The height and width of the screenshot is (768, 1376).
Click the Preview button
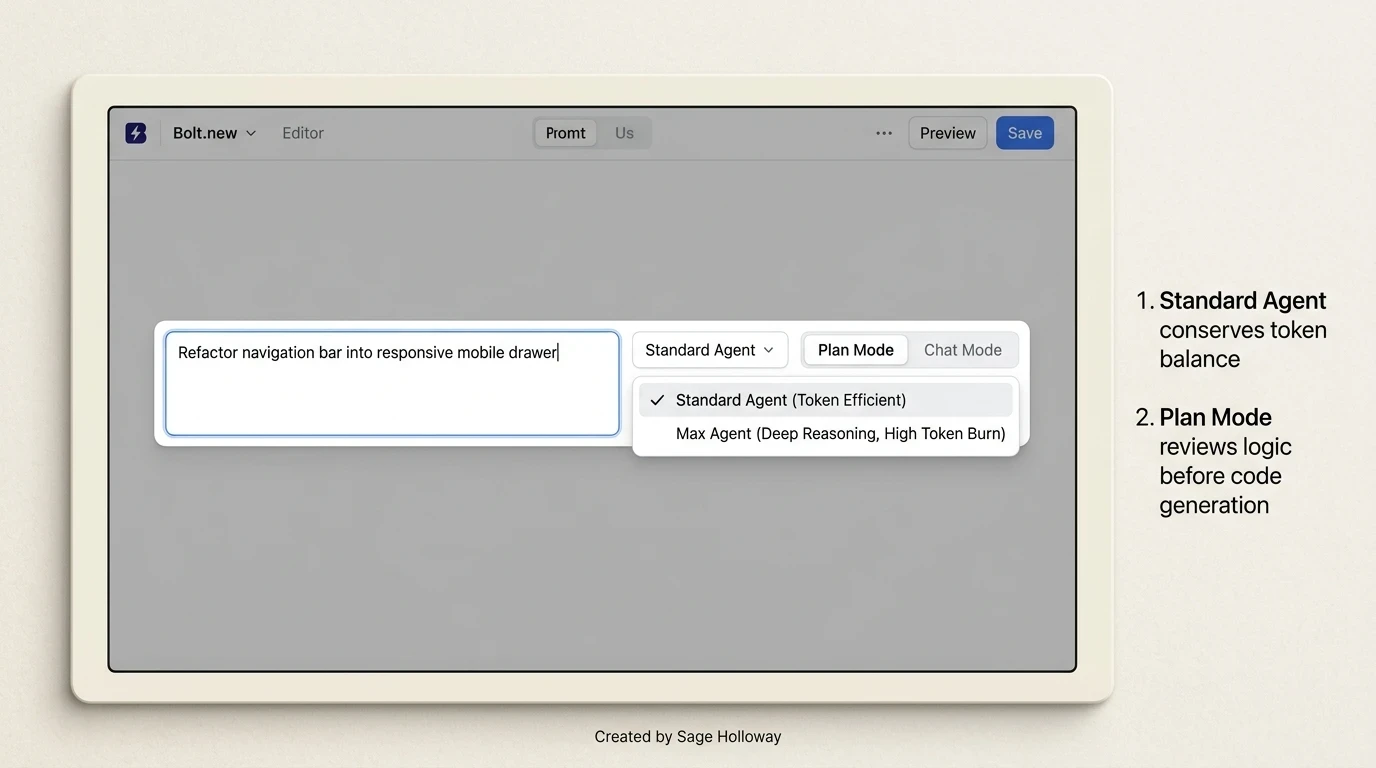[948, 133]
